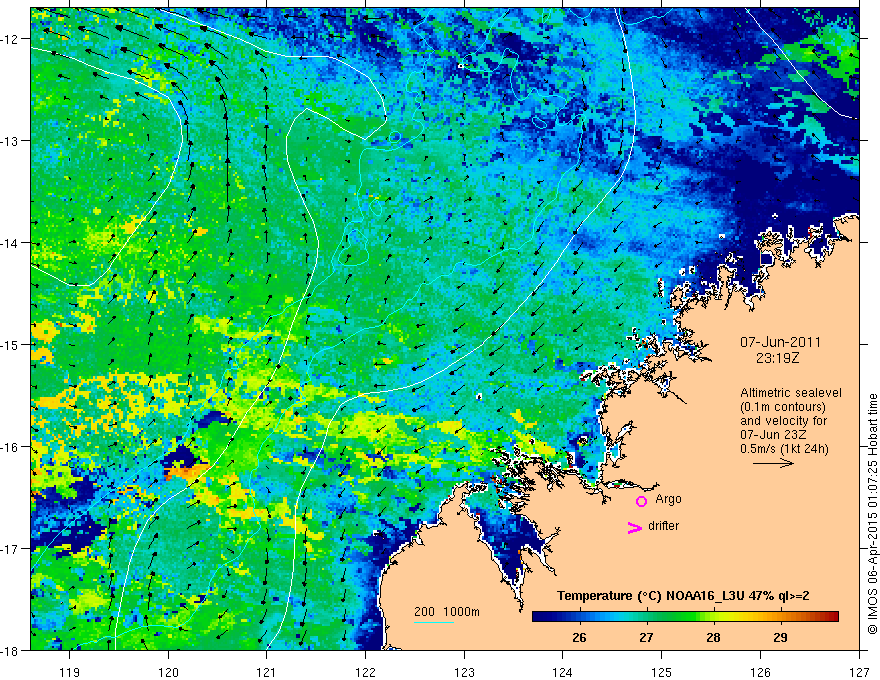Click the '(0.1m contours)' caption line
880x680 pixels.
pyautogui.click(x=783, y=407)
